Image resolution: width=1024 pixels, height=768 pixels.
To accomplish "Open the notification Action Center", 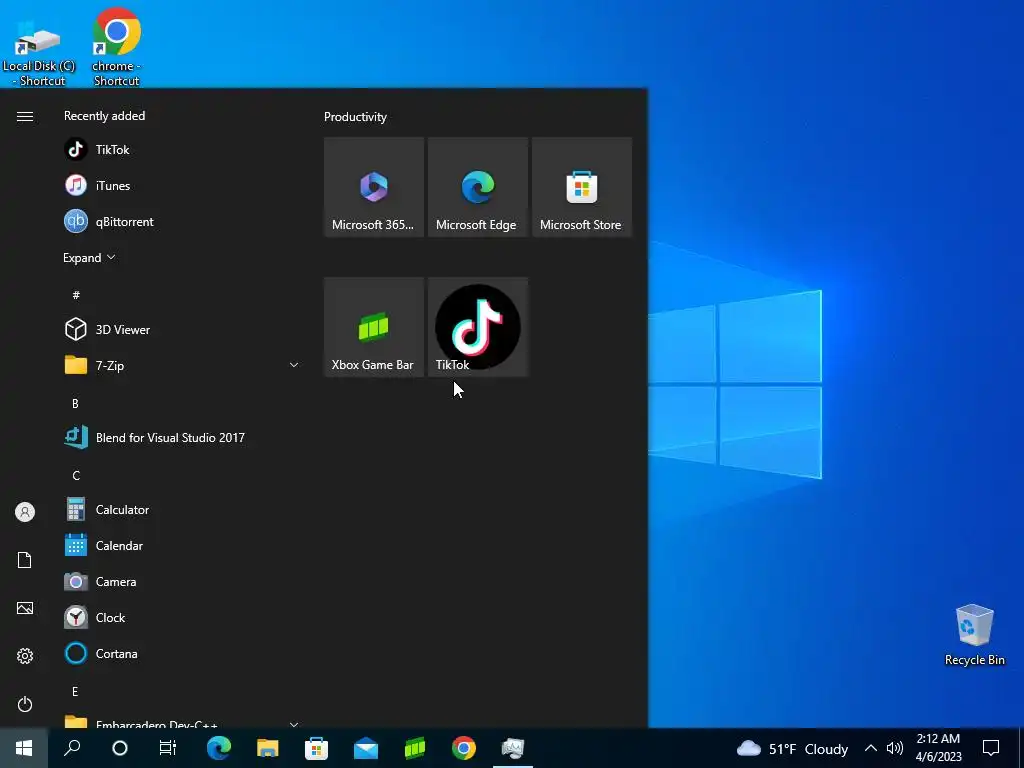I will point(991,748).
